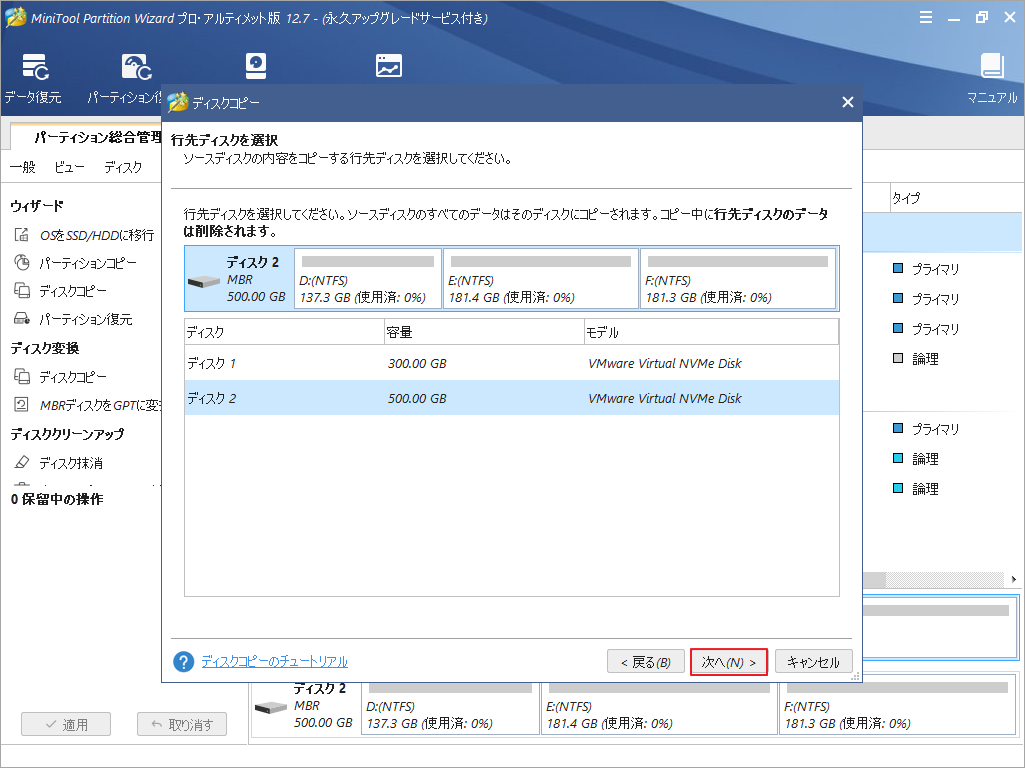Click the キャンセル button
This screenshot has width=1025, height=768.
[x=813, y=662]
